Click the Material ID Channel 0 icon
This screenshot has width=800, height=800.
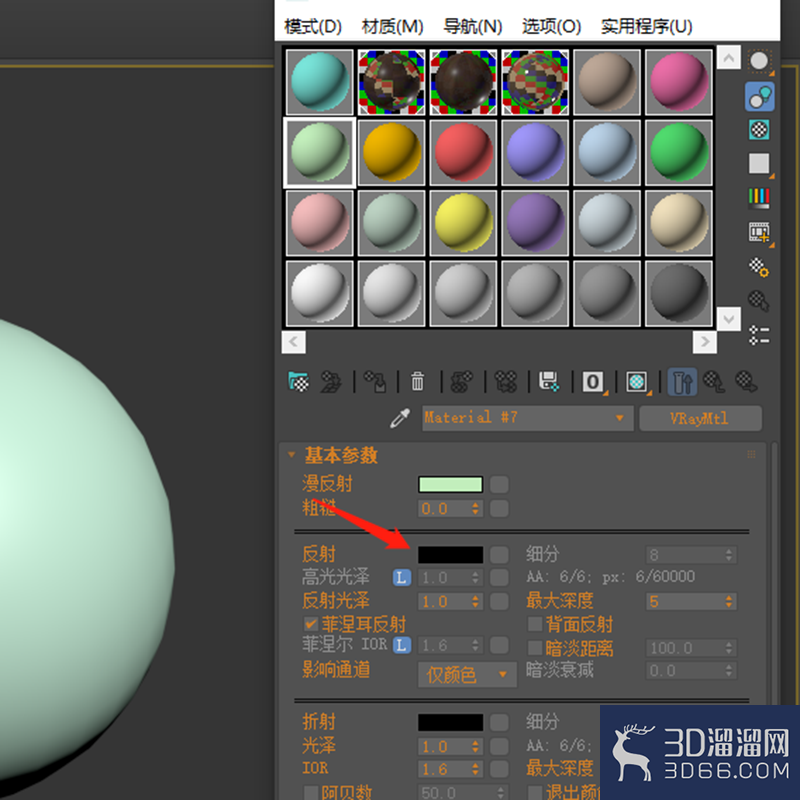click(593, 382)
